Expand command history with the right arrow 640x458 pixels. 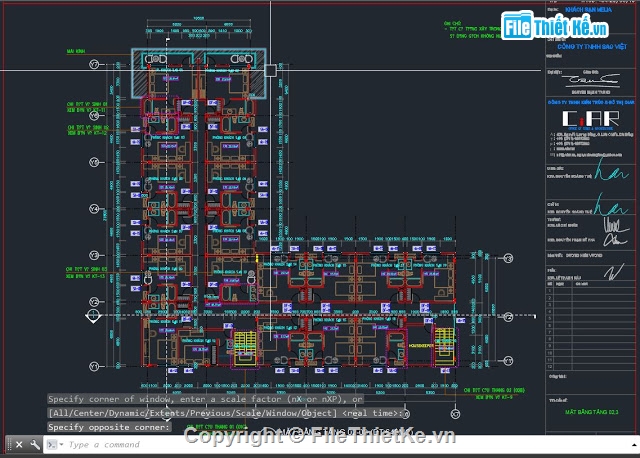click(634, 445)
